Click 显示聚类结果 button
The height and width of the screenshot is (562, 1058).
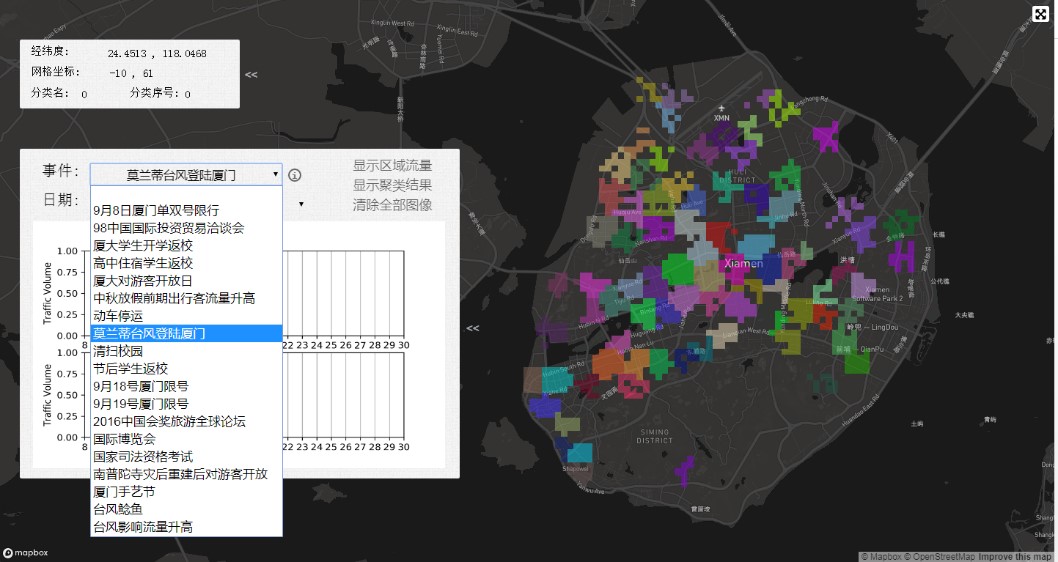pyautogui.click(x=392, y=185)
